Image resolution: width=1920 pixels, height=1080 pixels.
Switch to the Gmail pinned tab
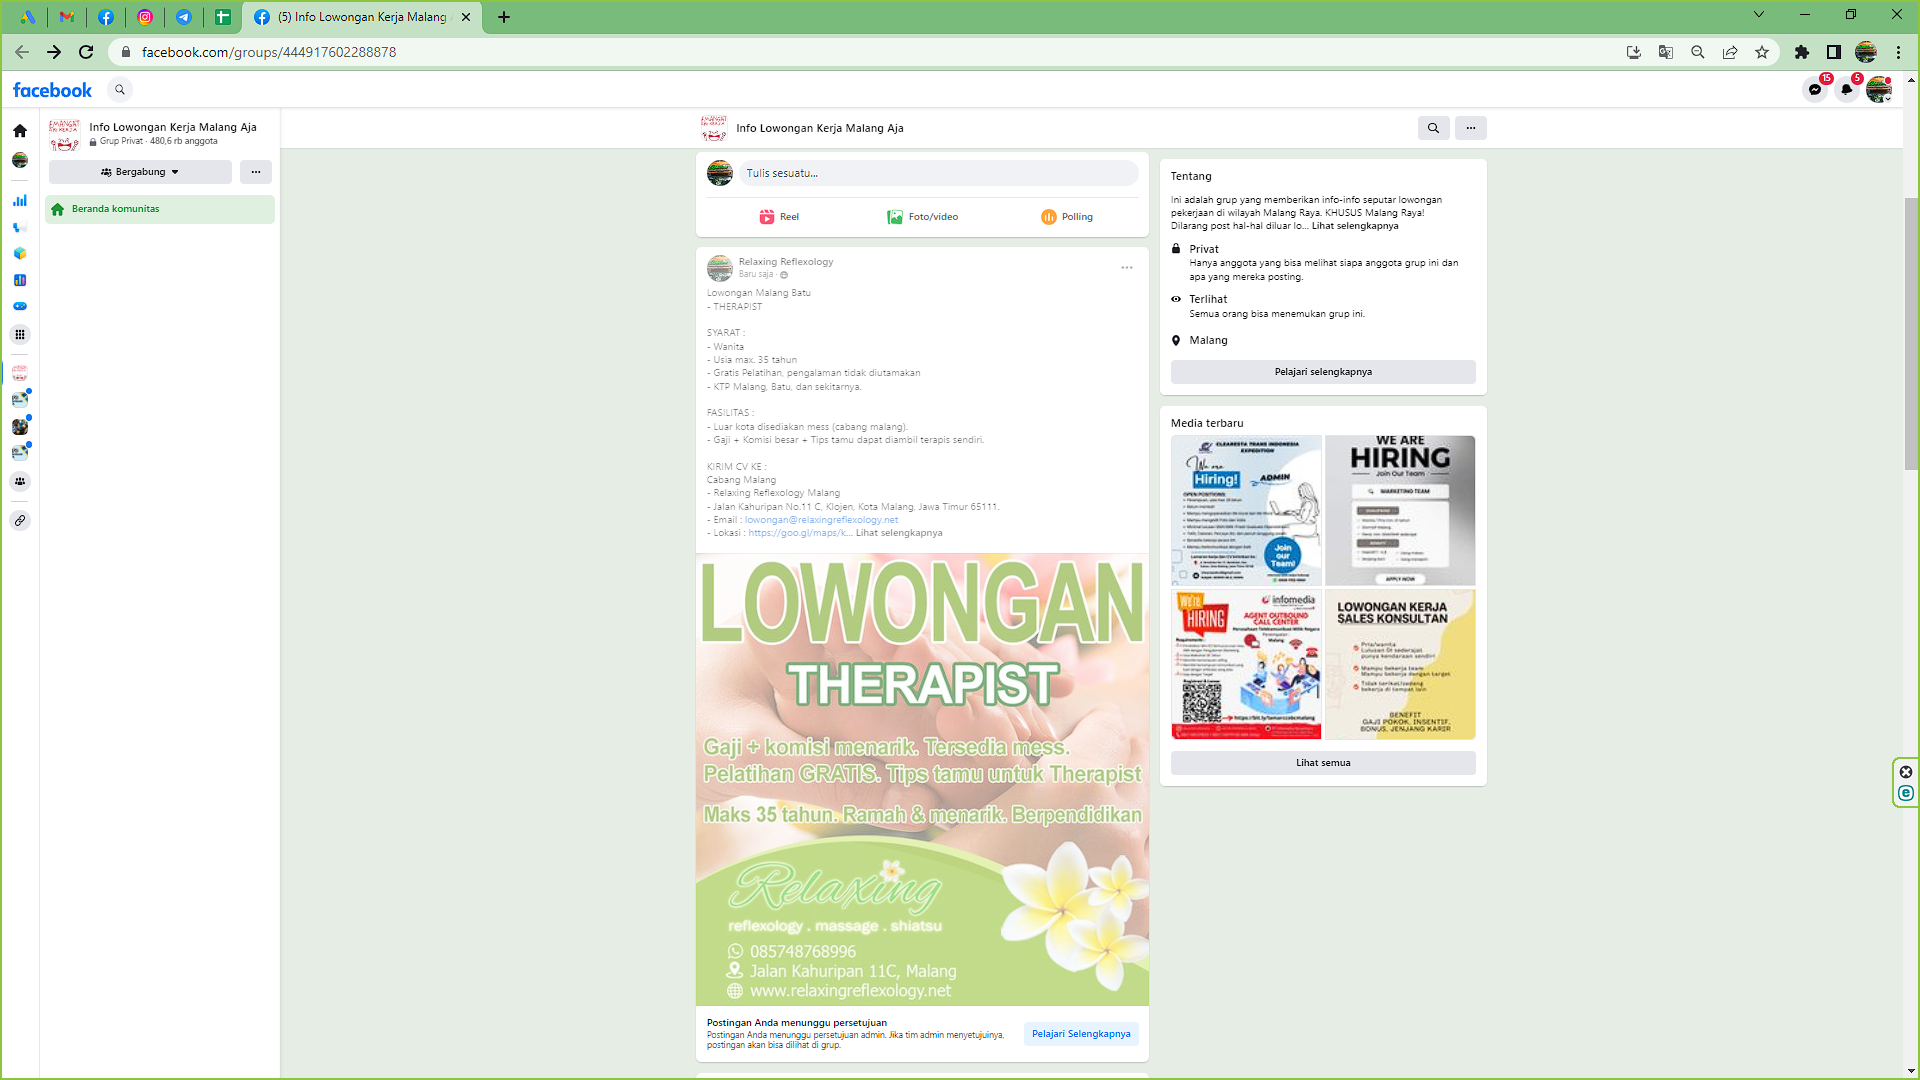click(x=67, y=17)
